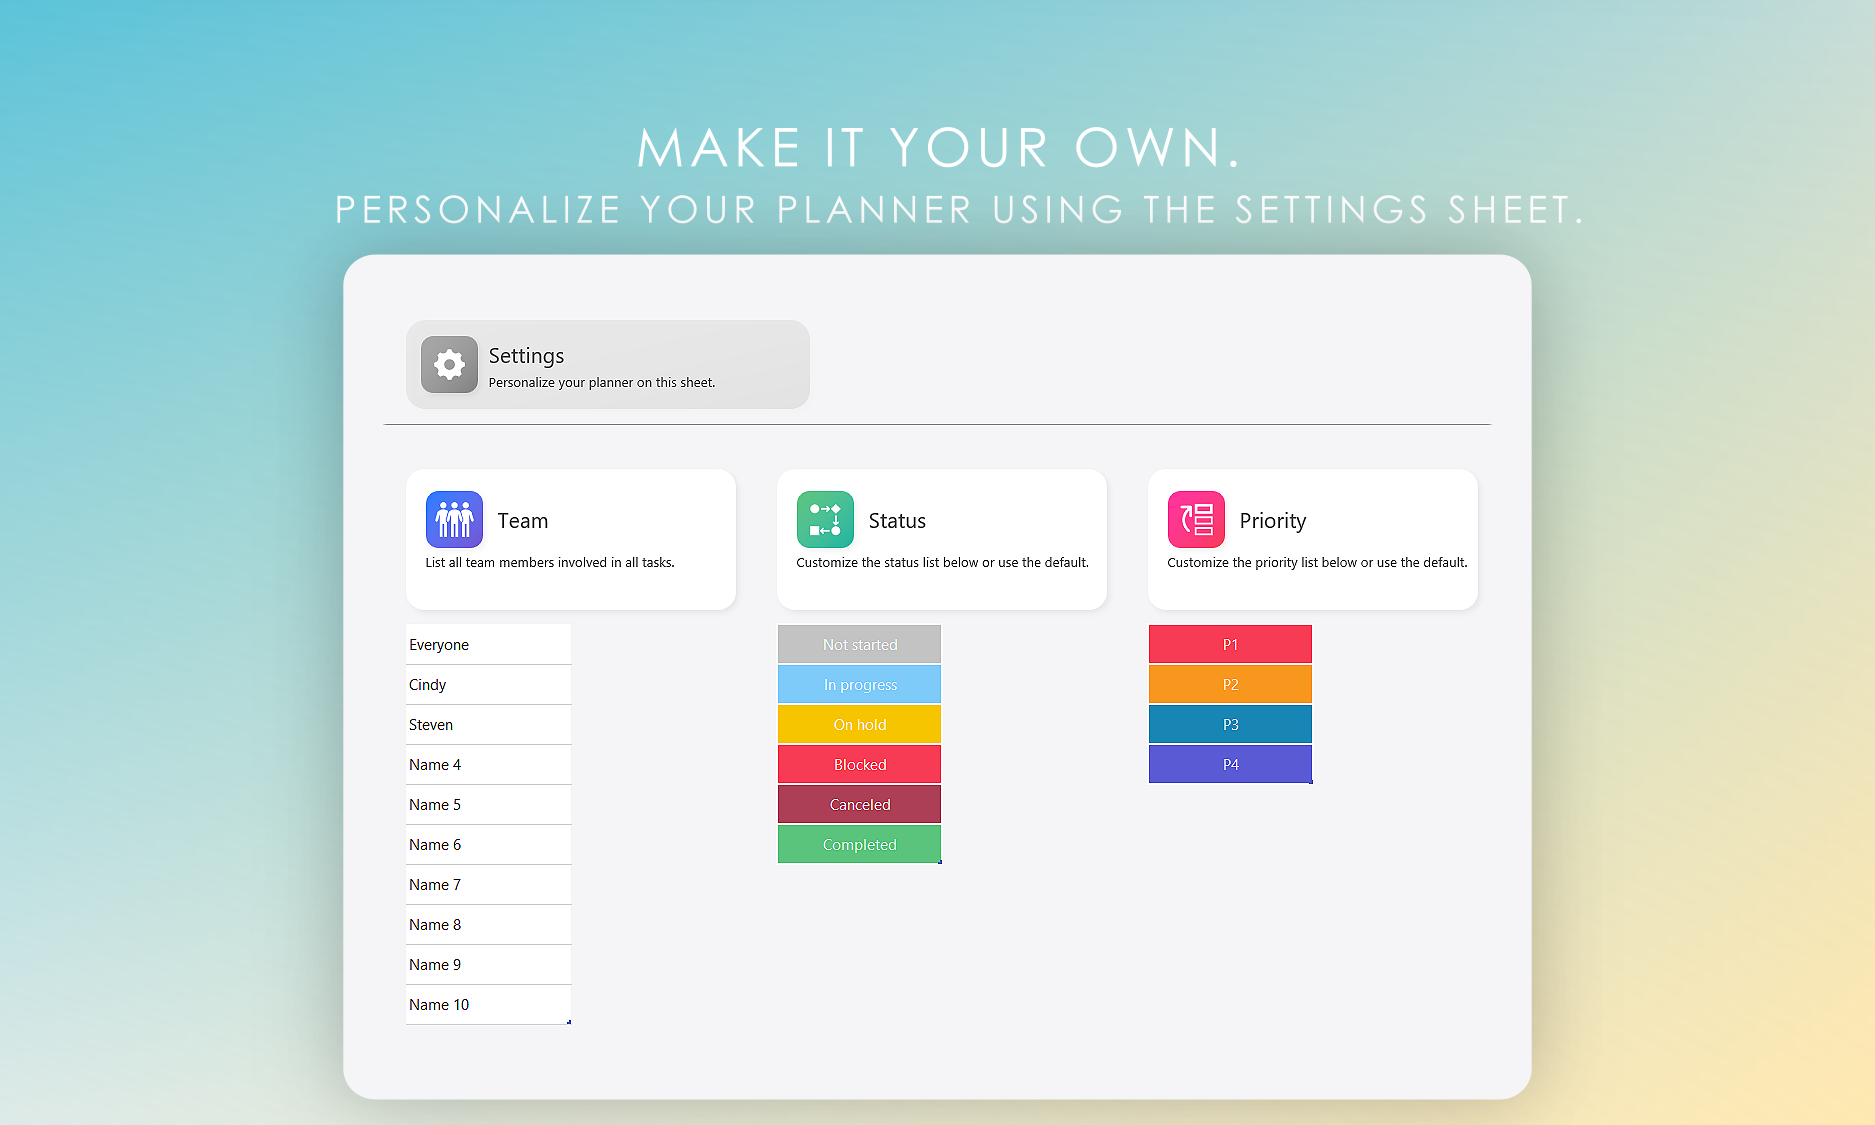The height and width of the screenshot is (1125, 1875).
Task: Select the Cindy team member cell
Action: (x=488, y=684)
